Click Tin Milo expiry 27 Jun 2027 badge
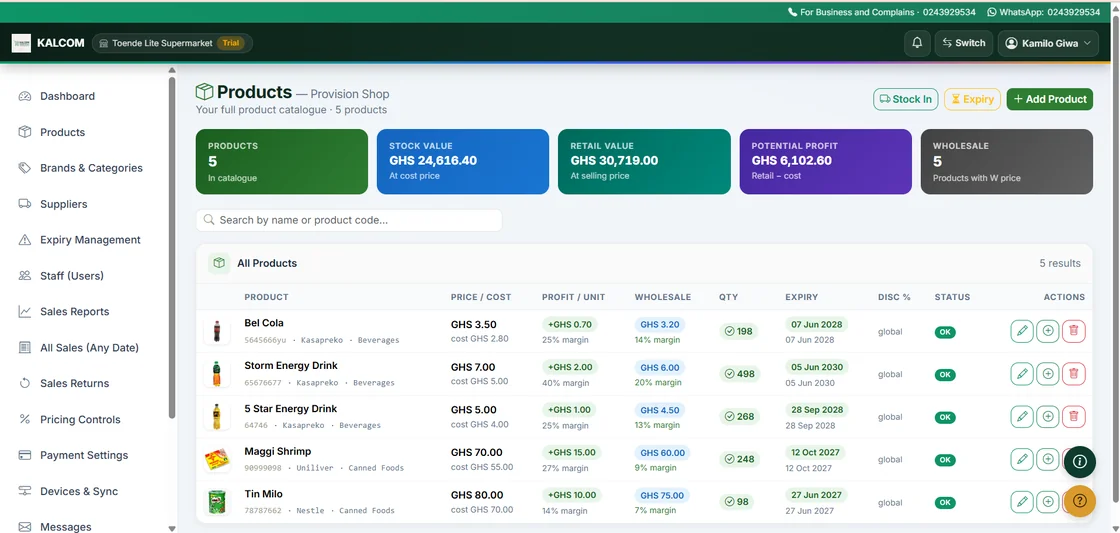Image resolution: width=1120 pixels, height=533 pixels. 815,495
